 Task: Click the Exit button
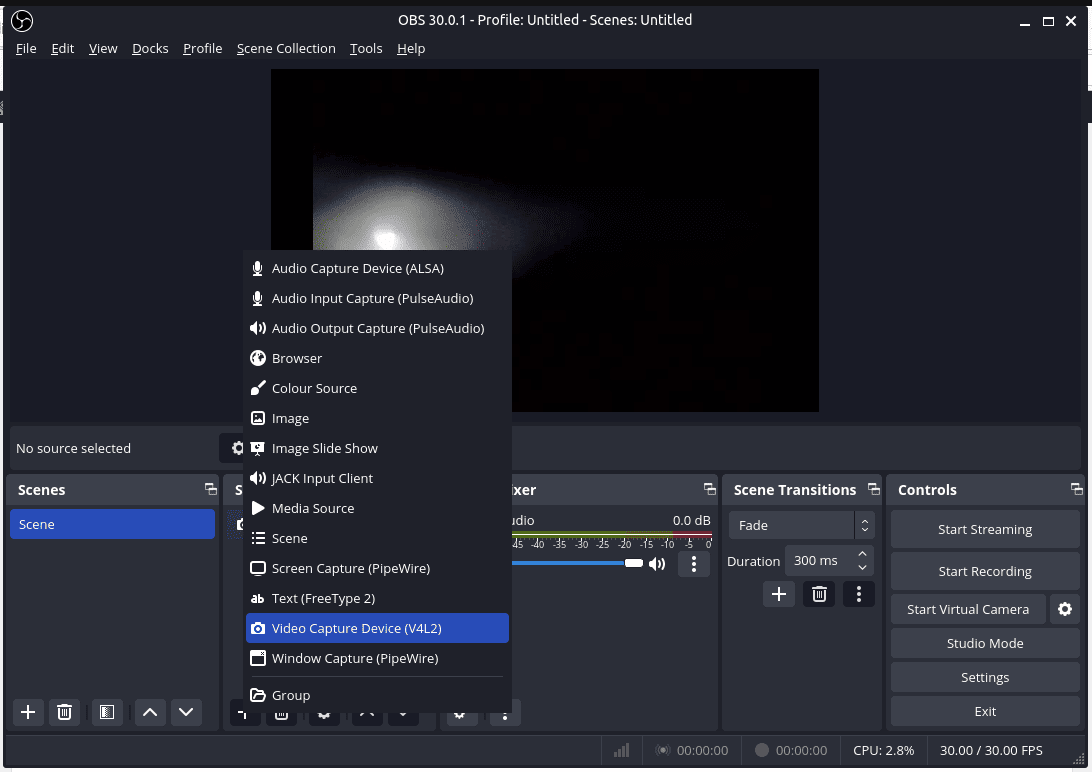[985, 711]
